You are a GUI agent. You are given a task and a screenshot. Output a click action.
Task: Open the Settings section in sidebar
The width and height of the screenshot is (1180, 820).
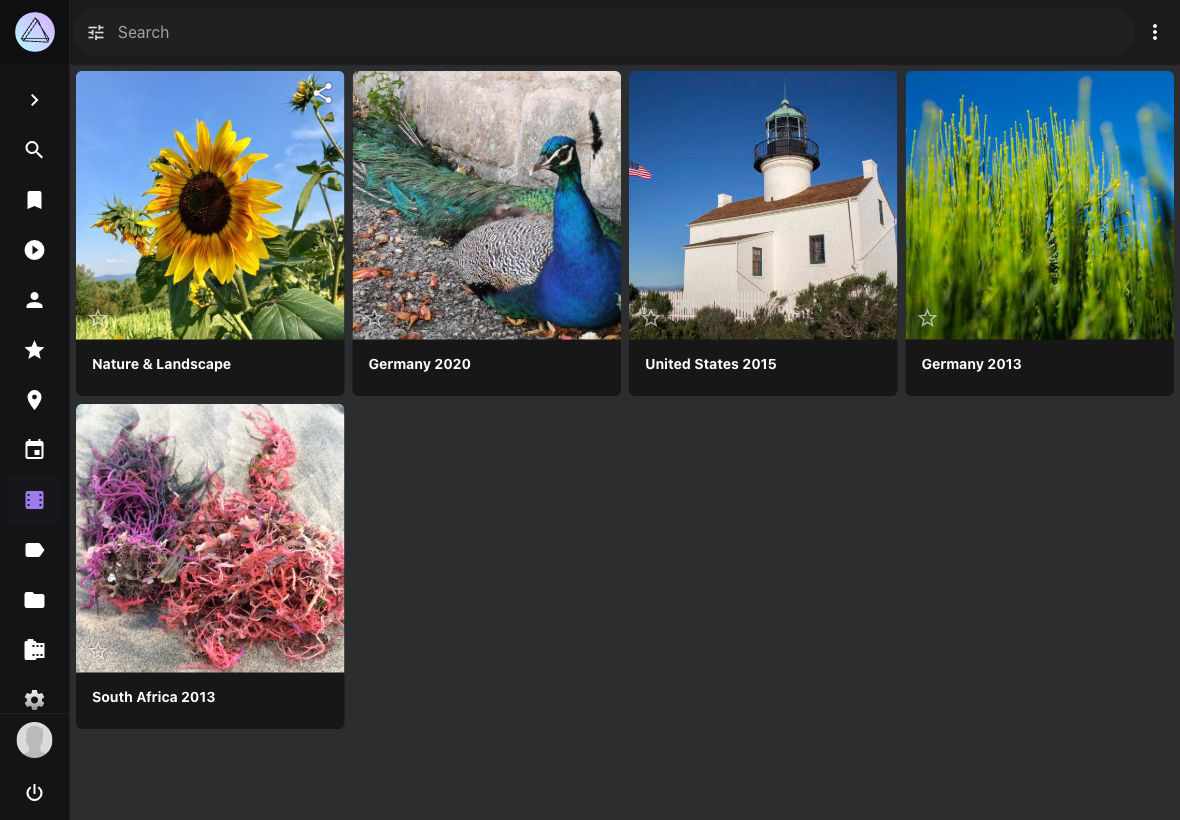tap(34, 700)
